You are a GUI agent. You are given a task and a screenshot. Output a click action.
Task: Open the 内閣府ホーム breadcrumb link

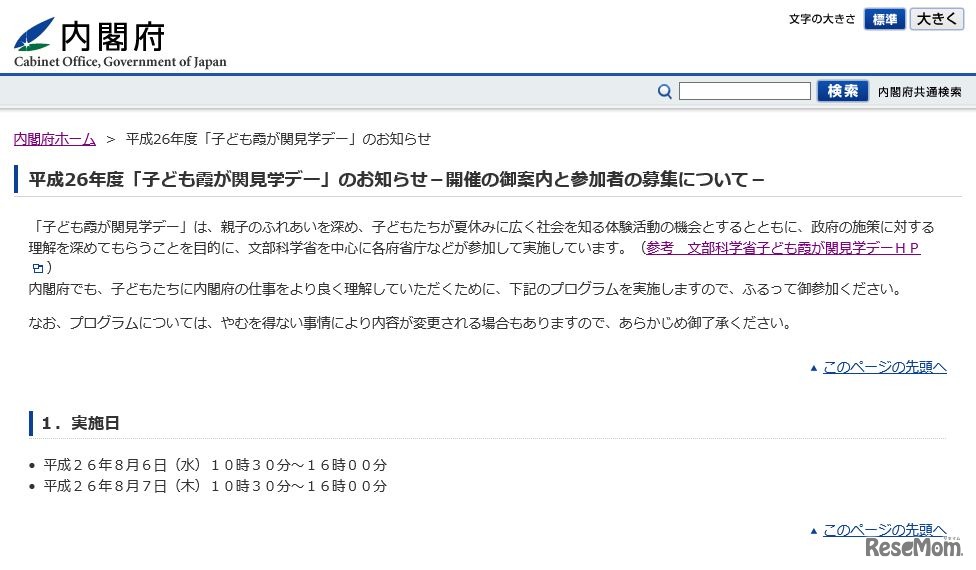tap(55, 139)
